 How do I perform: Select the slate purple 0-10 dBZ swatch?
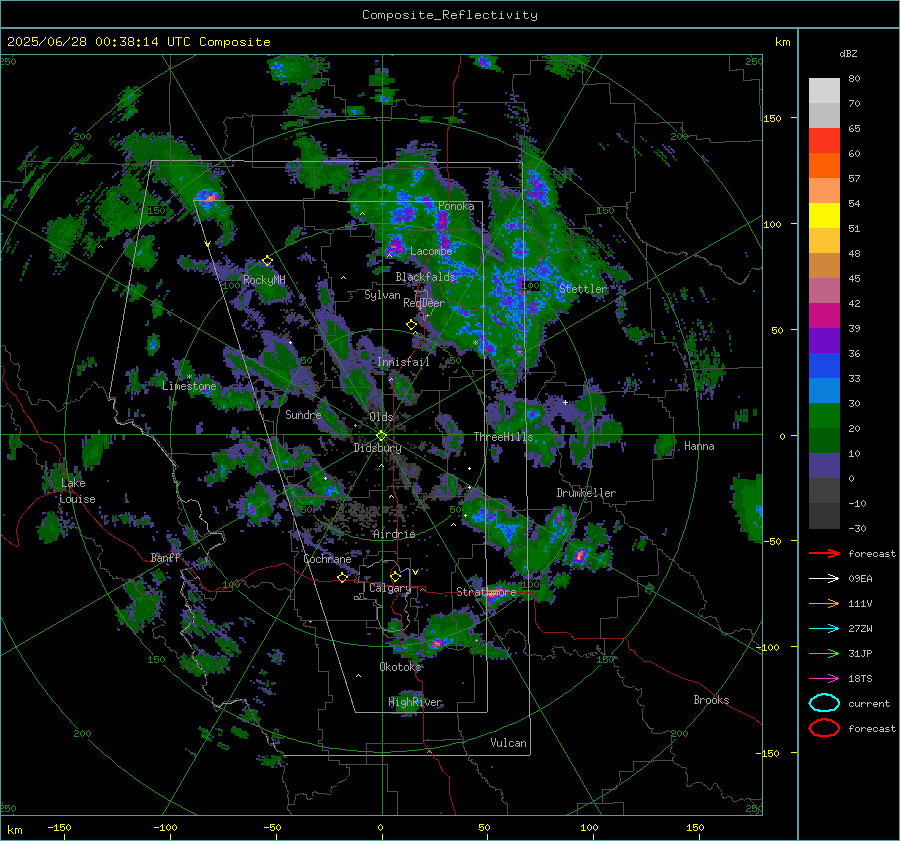click(824, 466)
